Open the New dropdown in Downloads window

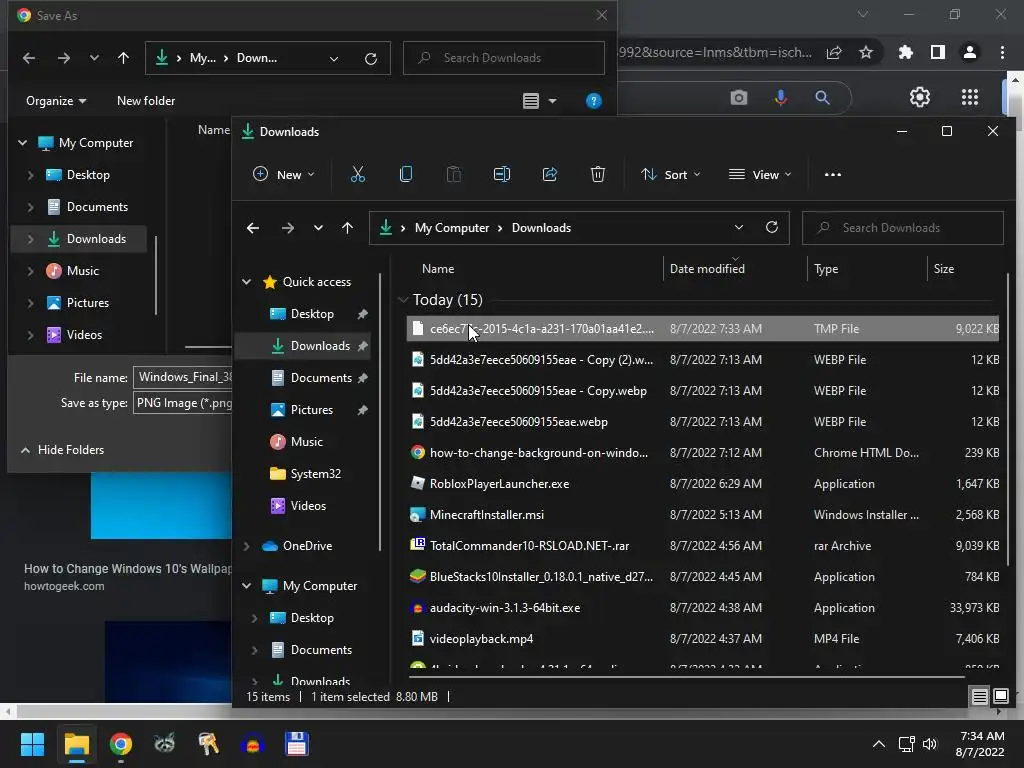283,174
